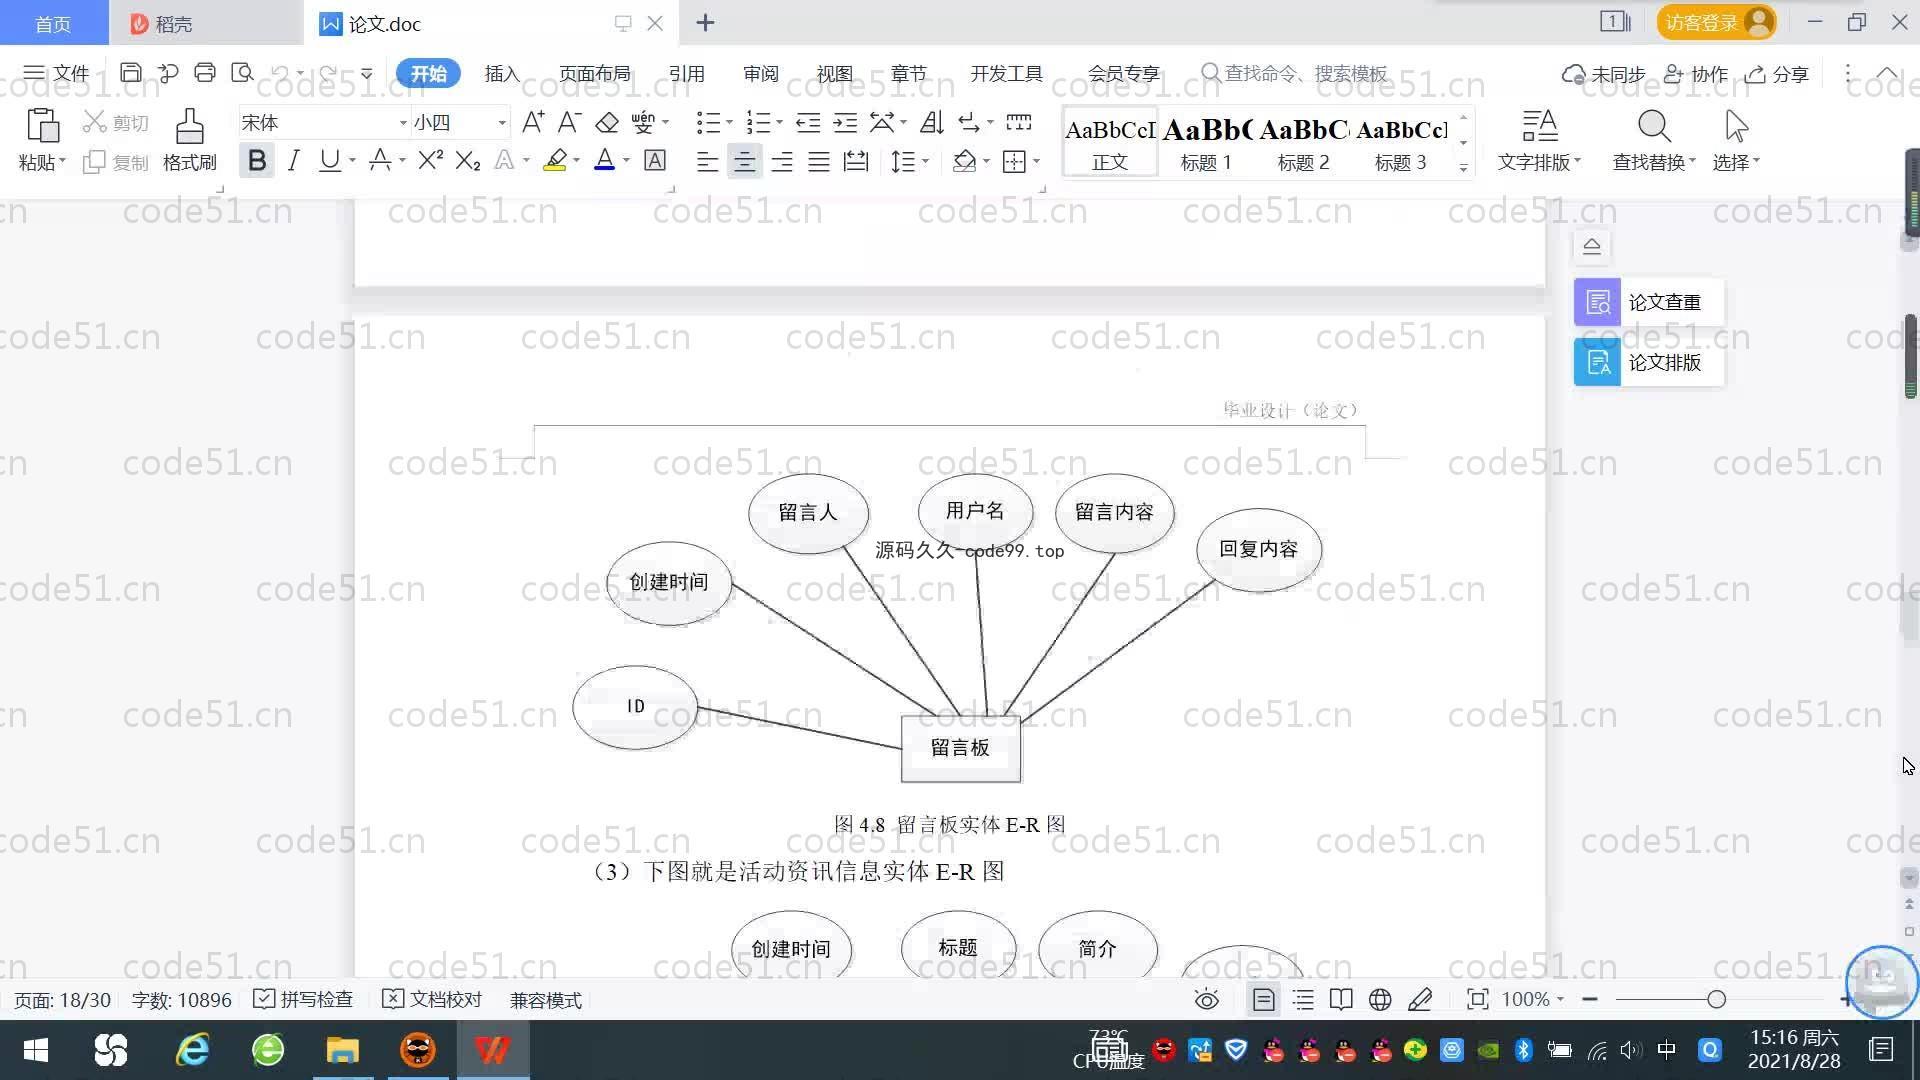Expand quick access toolbar customize arrow
This screenshot has height=1080, width=1920.
click(x=367, y=74)
